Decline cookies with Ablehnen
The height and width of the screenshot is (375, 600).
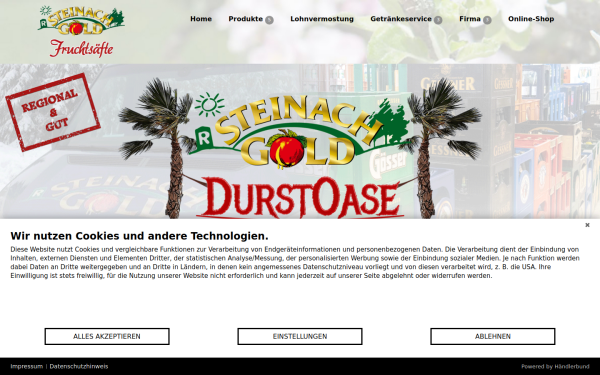coord(493,336)
